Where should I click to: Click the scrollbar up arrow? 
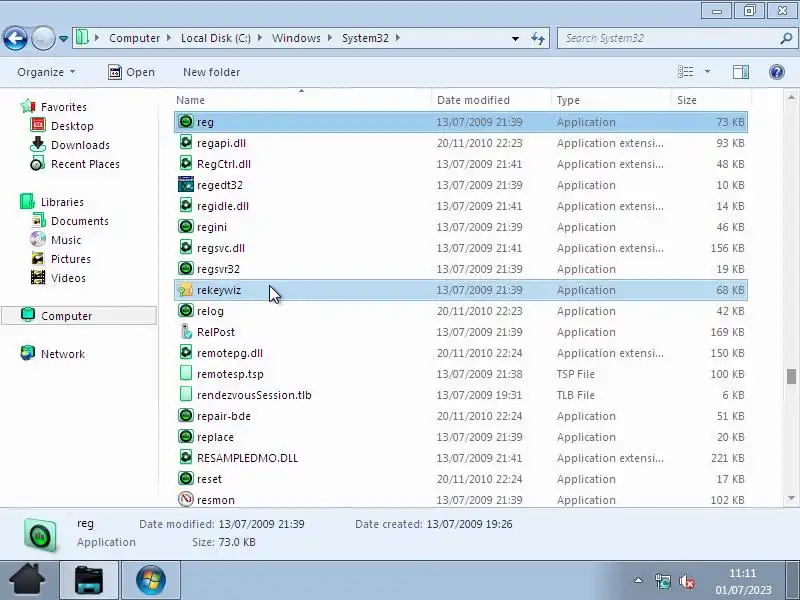click(x=791, y=96)
